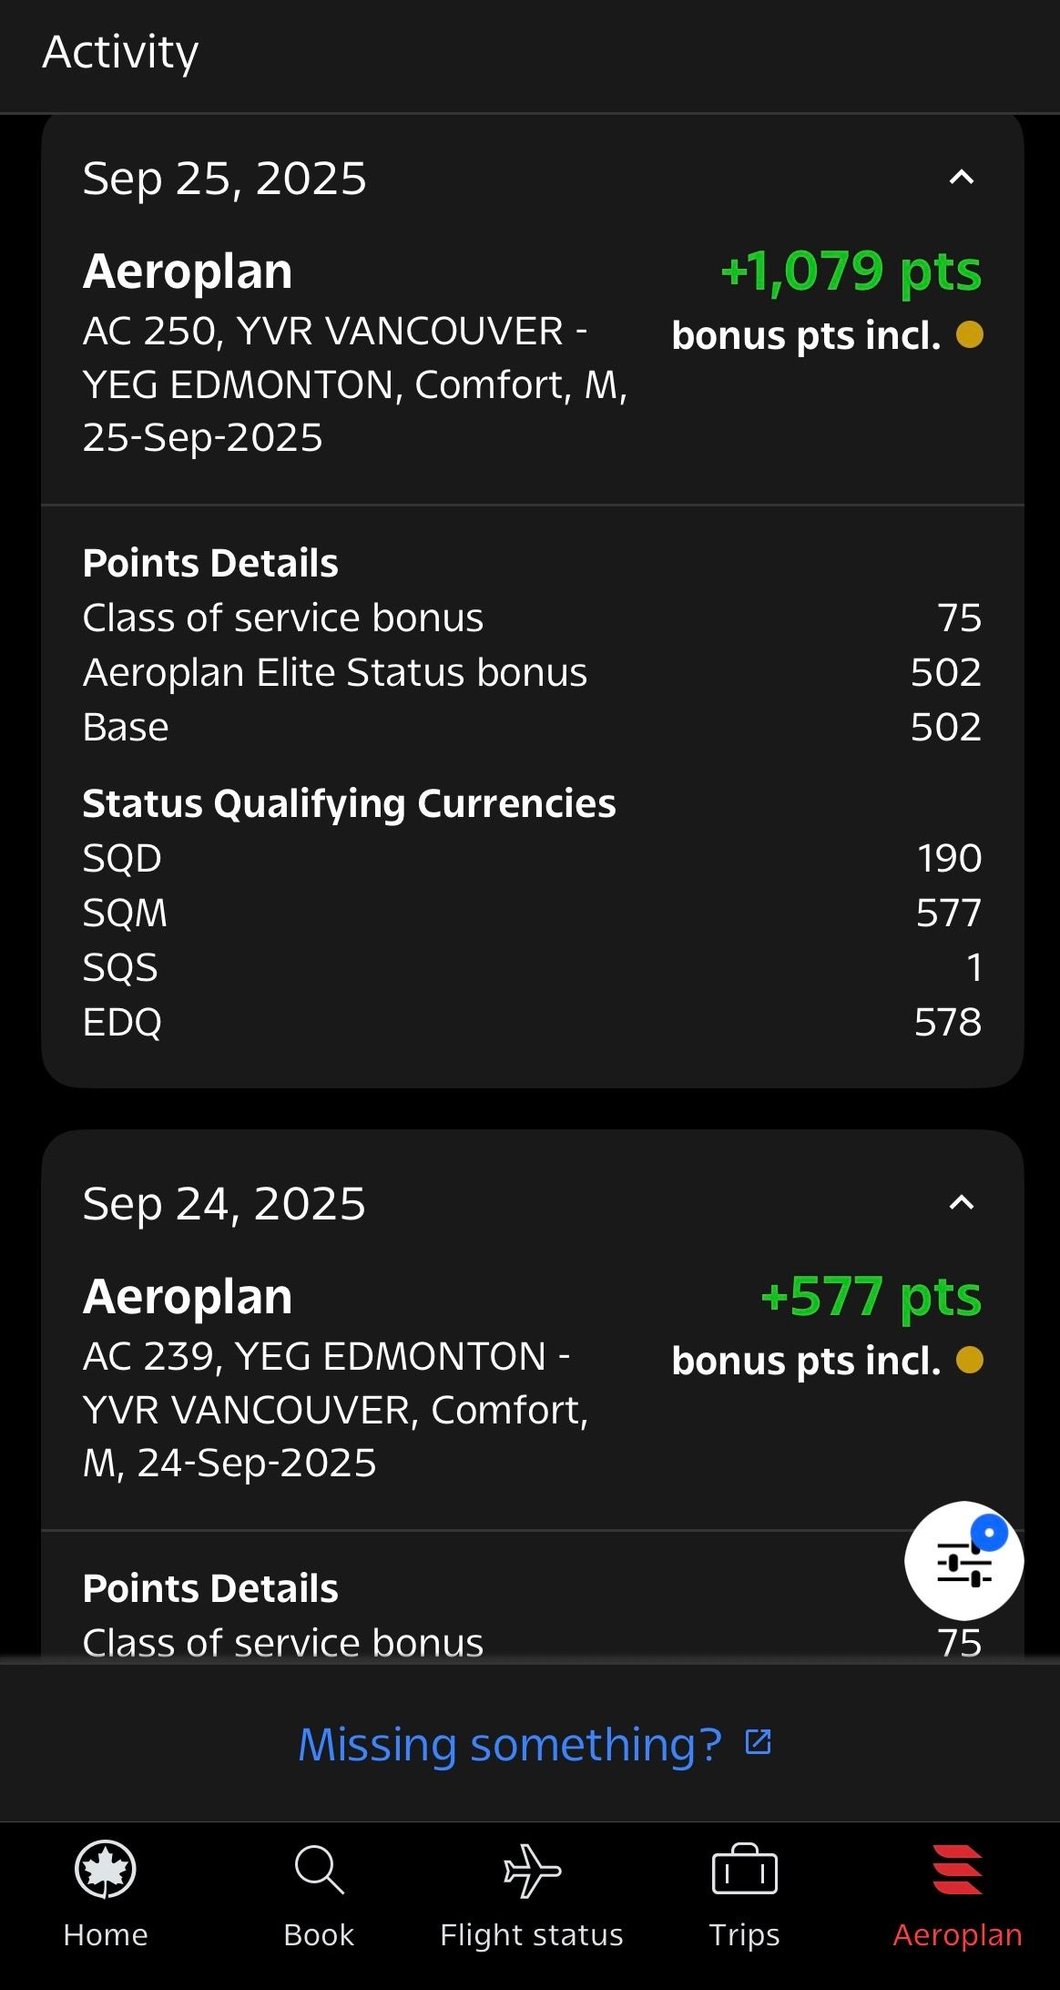
Task: Open the activity filter floating button
Action: [964, 1560]
